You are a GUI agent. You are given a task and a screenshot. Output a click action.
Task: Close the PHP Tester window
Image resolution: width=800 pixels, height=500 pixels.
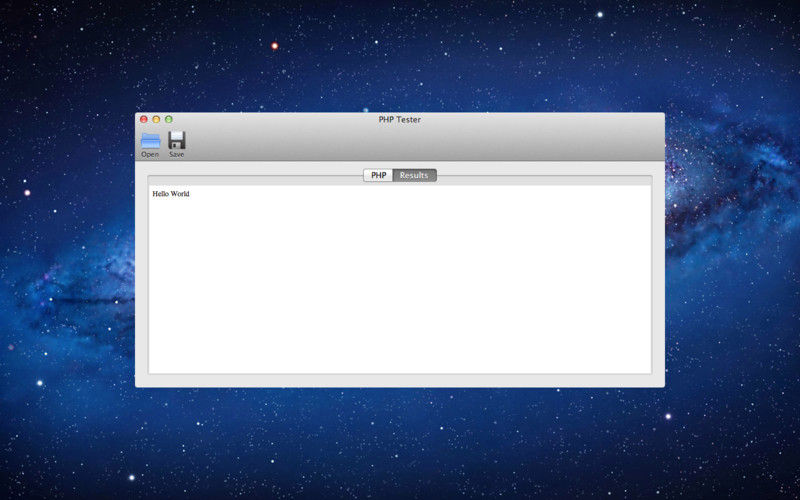point(144,119)
